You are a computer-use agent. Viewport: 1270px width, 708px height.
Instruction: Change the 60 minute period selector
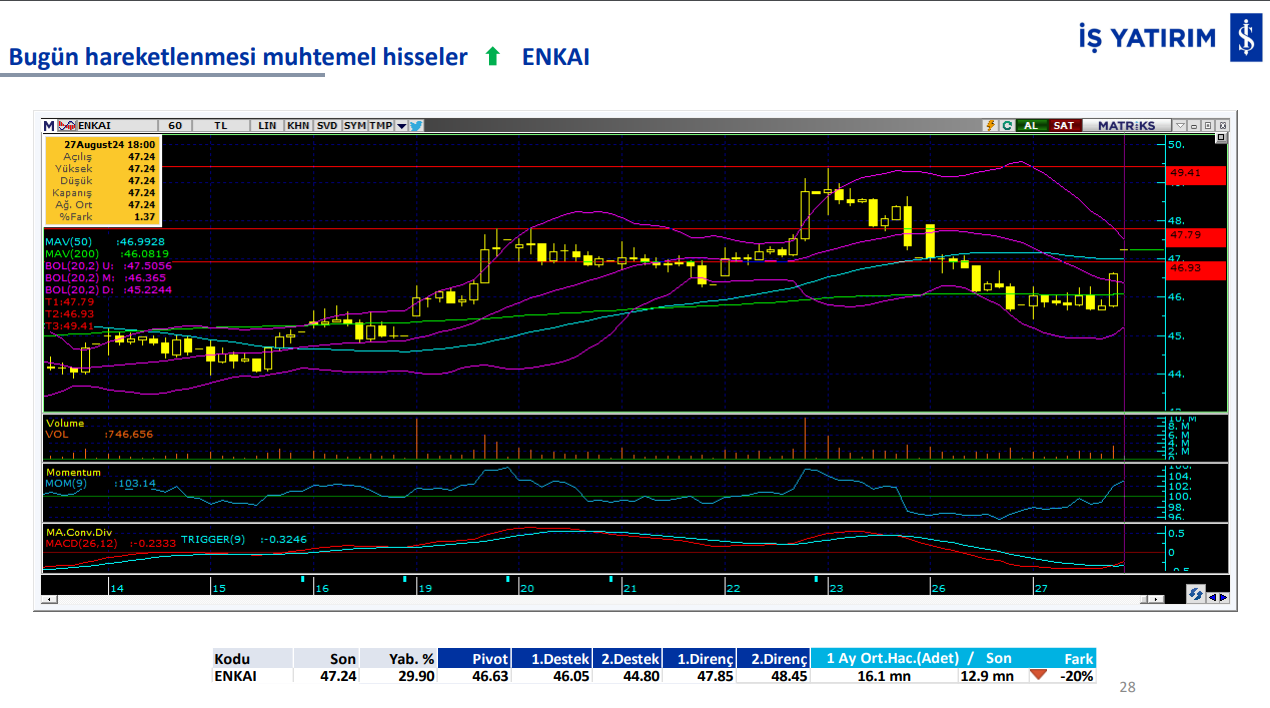pos(176,126)
